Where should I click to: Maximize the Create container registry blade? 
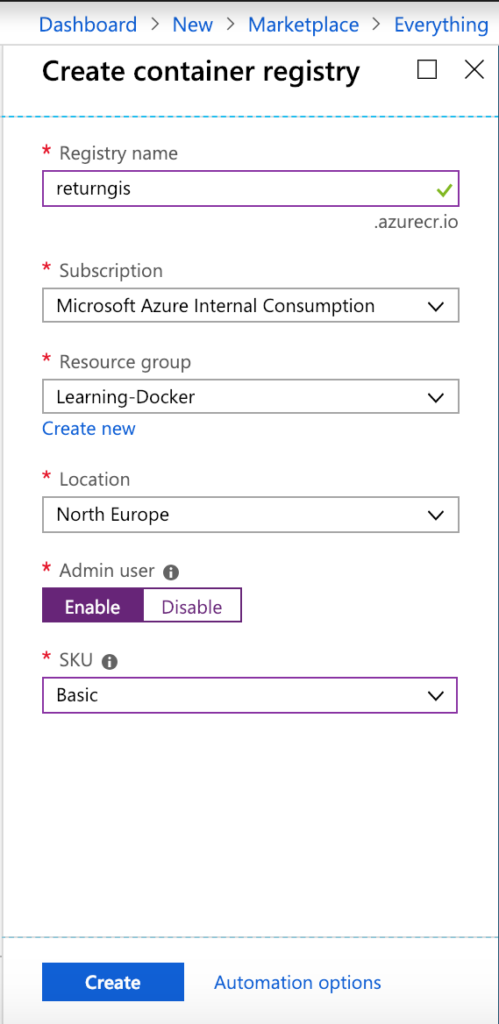tap(427, 69)
